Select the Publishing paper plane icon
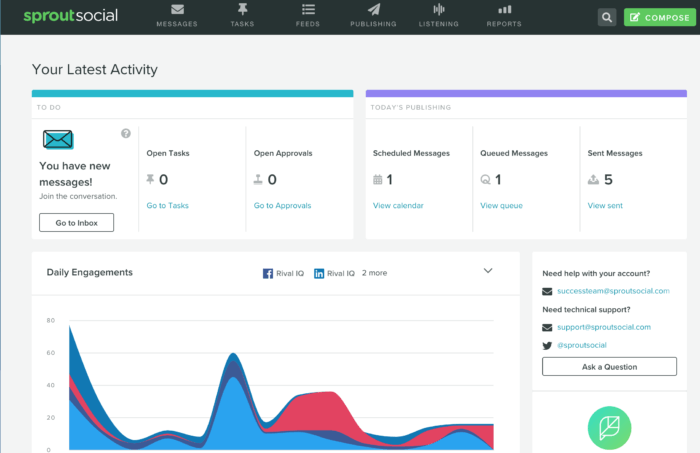This screenshot has height=453, width=700. point(372,10)
